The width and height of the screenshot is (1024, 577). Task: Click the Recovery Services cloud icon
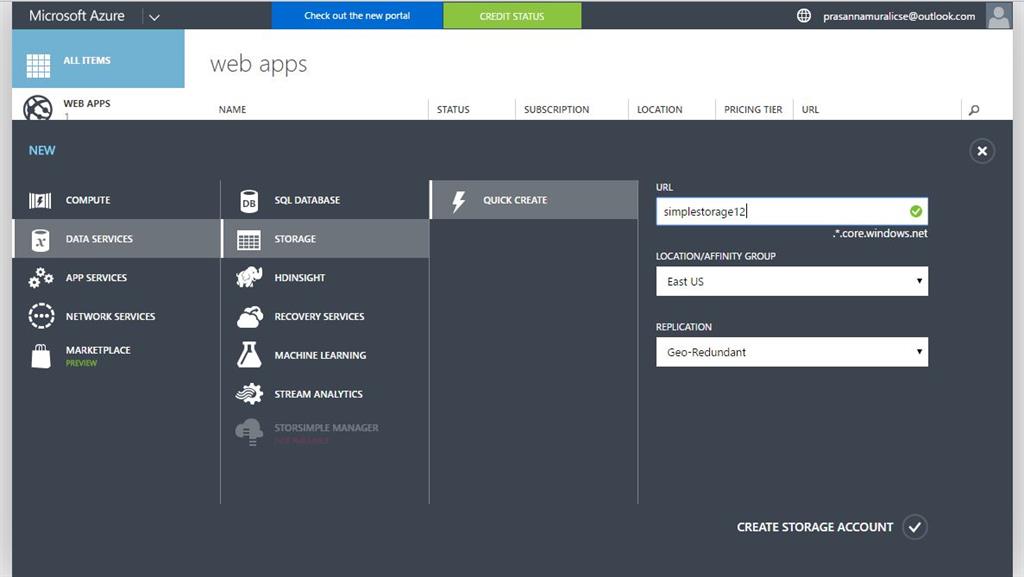point(249,317)
